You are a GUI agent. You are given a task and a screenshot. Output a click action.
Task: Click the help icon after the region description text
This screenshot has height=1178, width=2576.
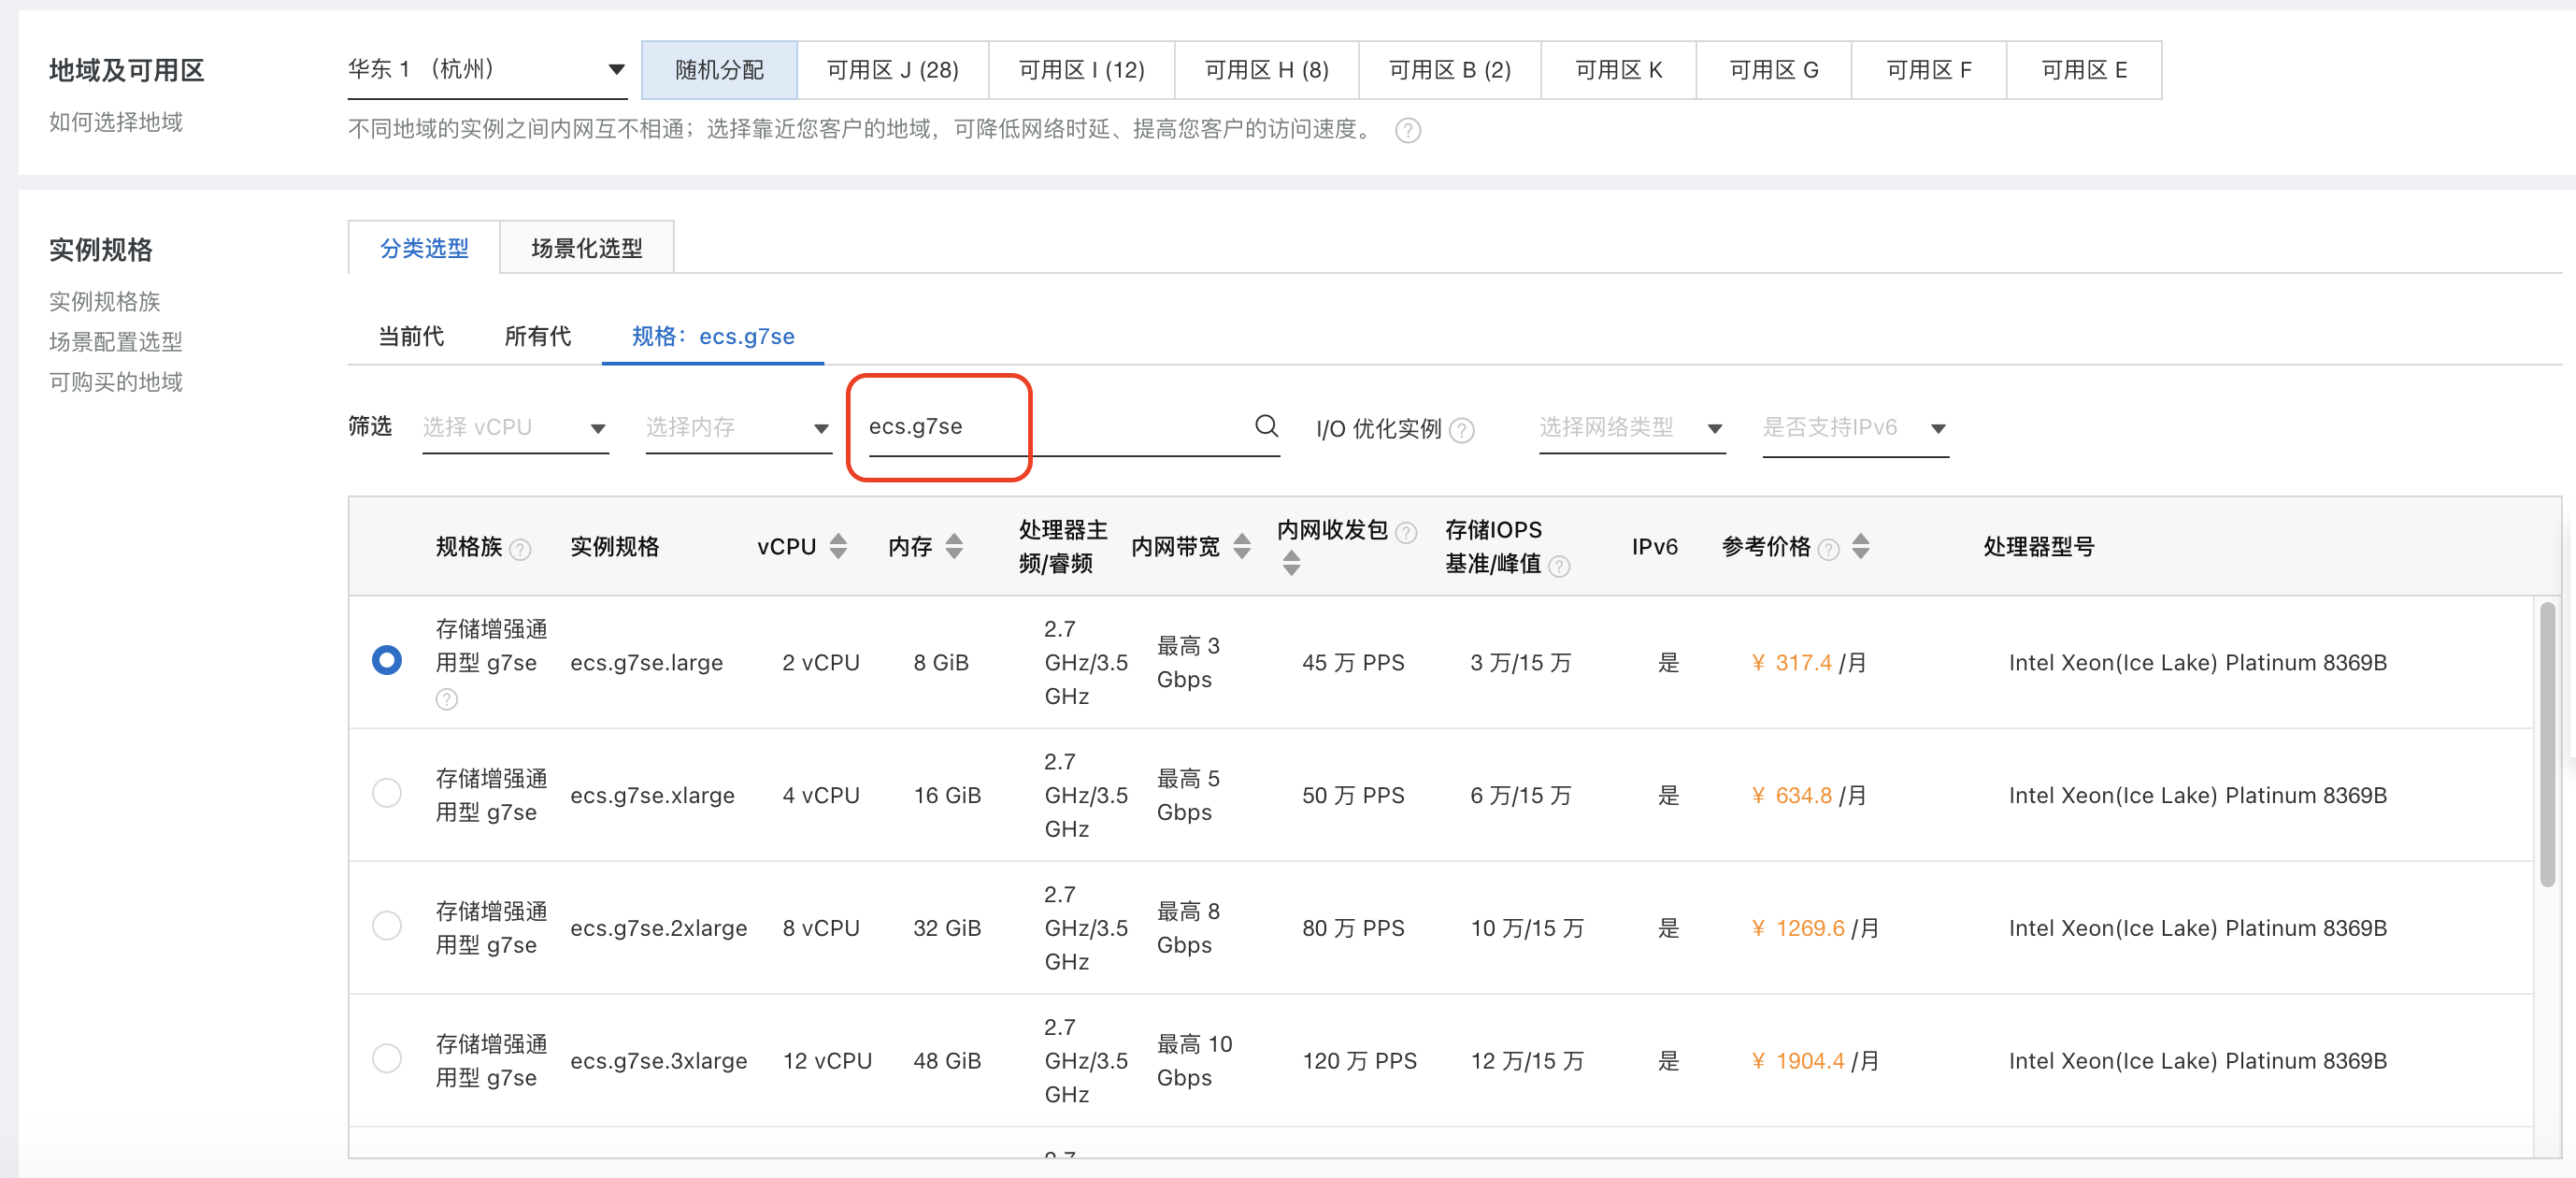1409,130
